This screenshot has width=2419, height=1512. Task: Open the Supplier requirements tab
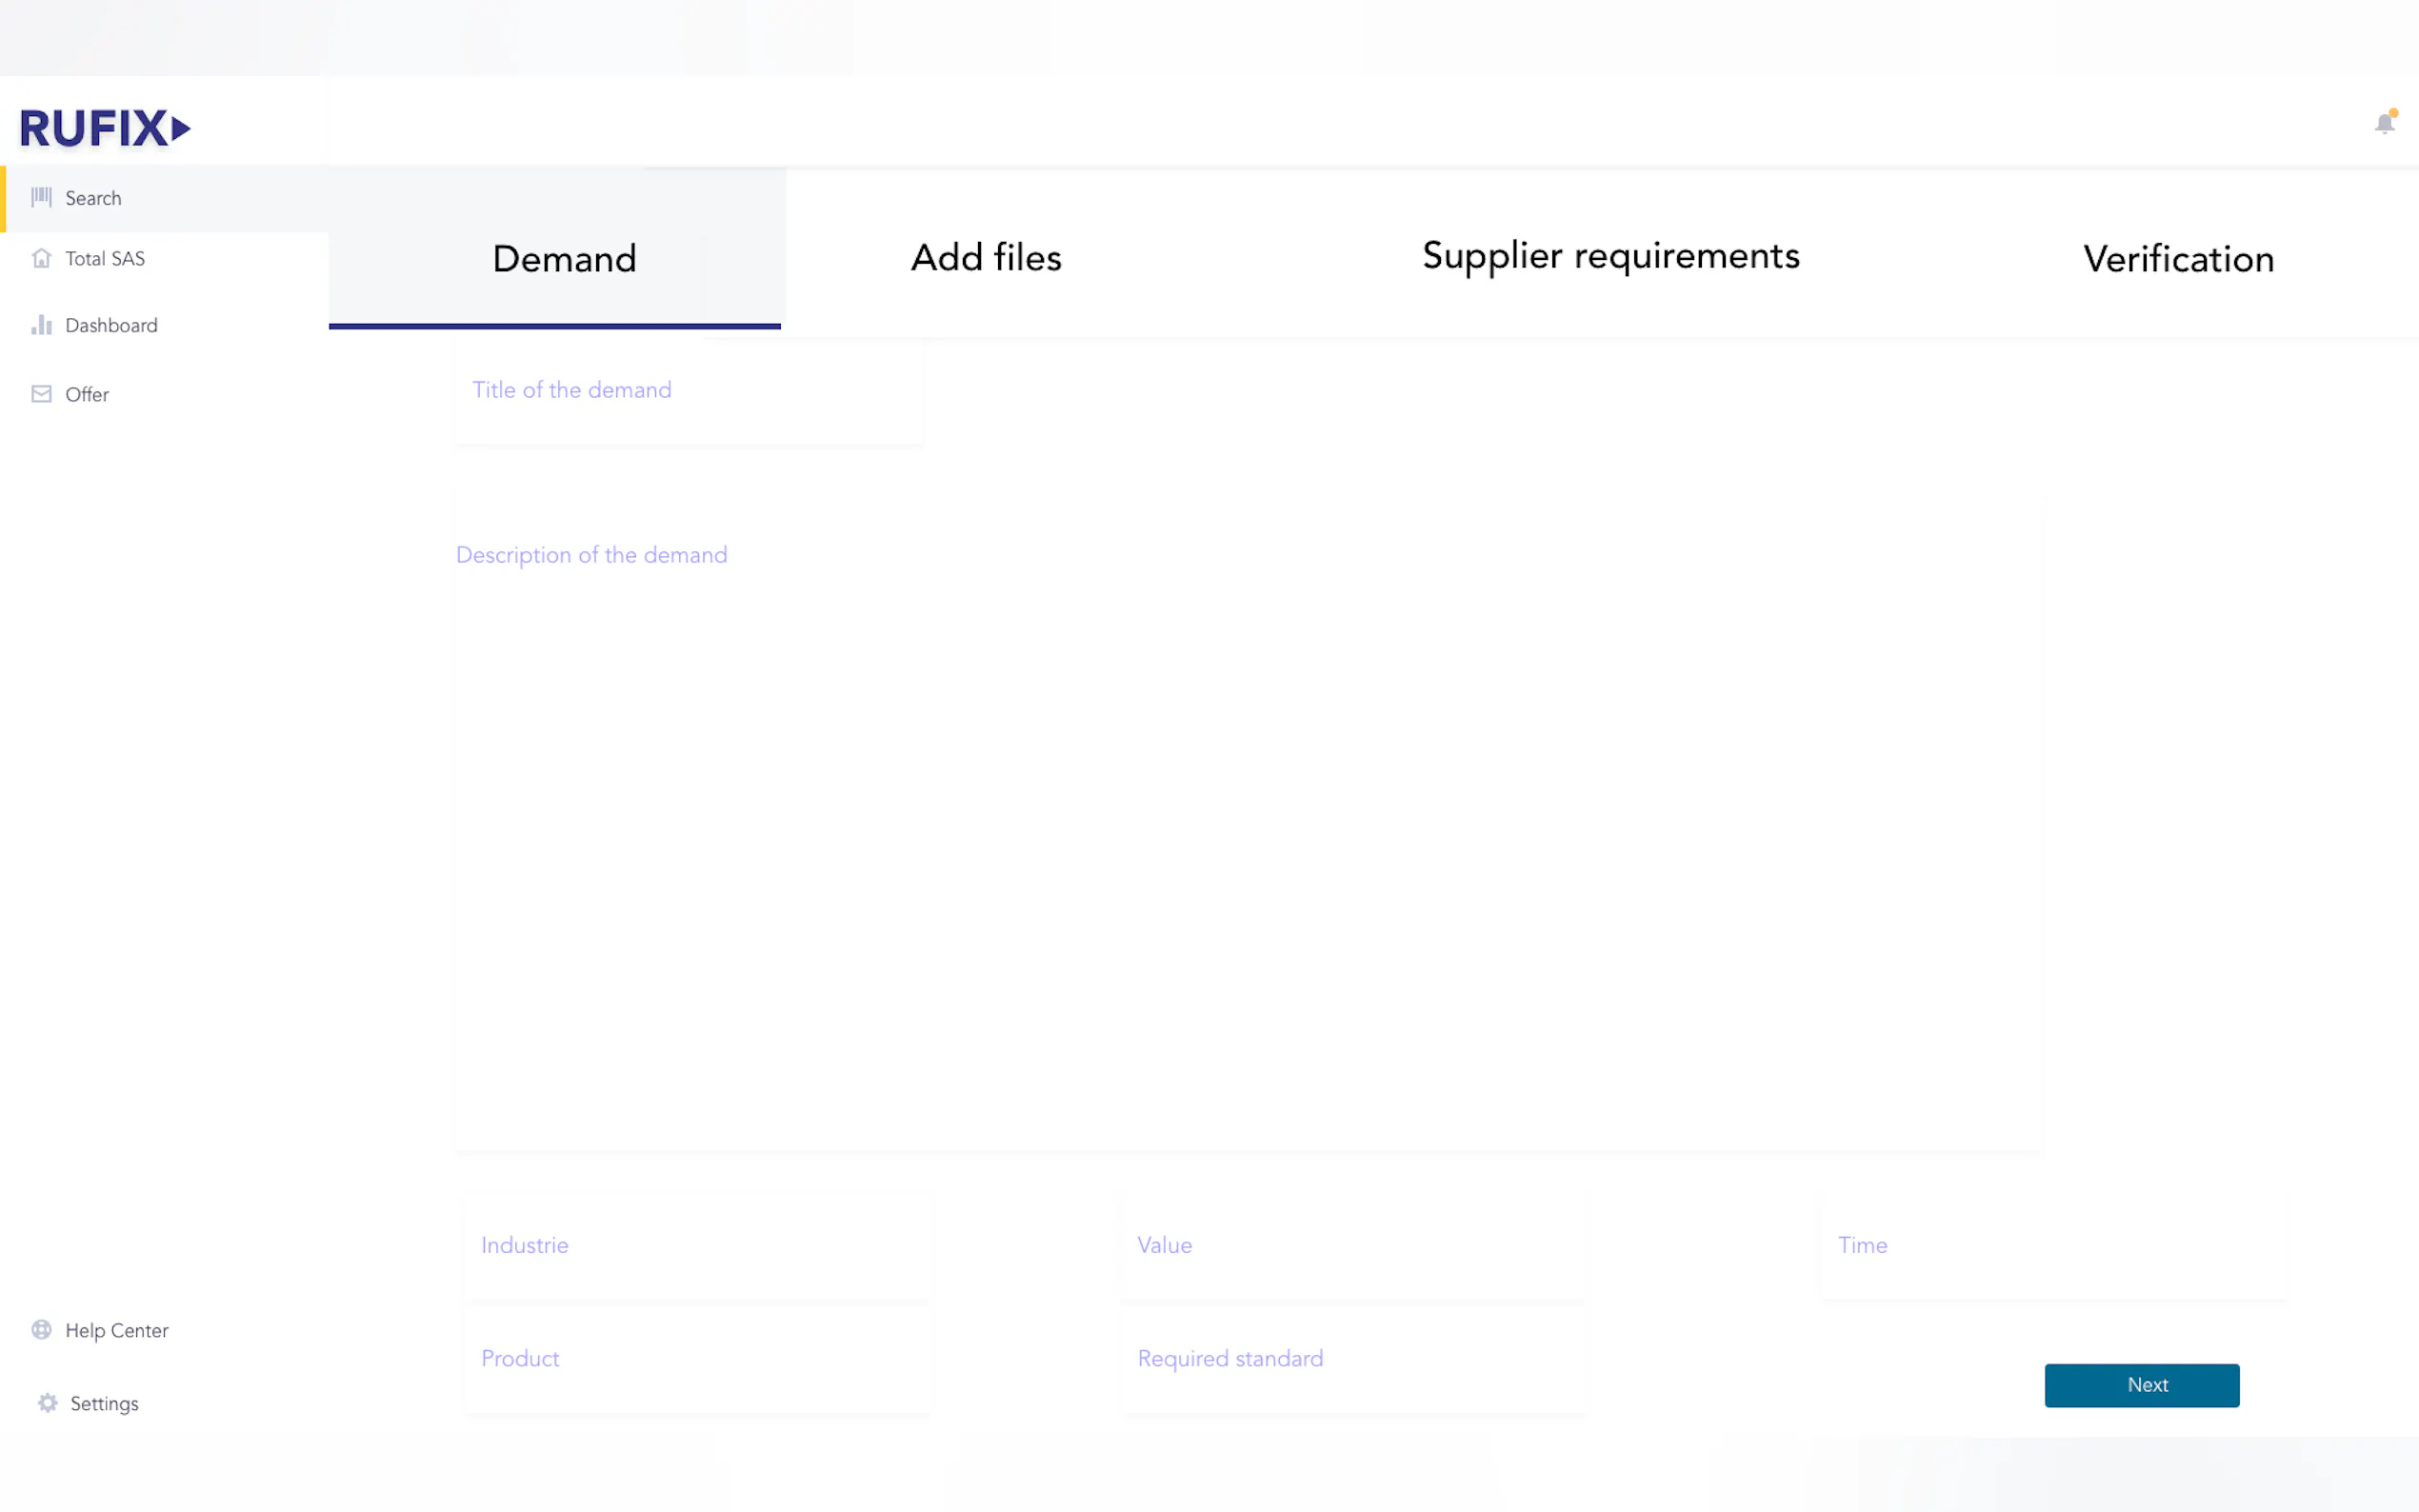1610,256
